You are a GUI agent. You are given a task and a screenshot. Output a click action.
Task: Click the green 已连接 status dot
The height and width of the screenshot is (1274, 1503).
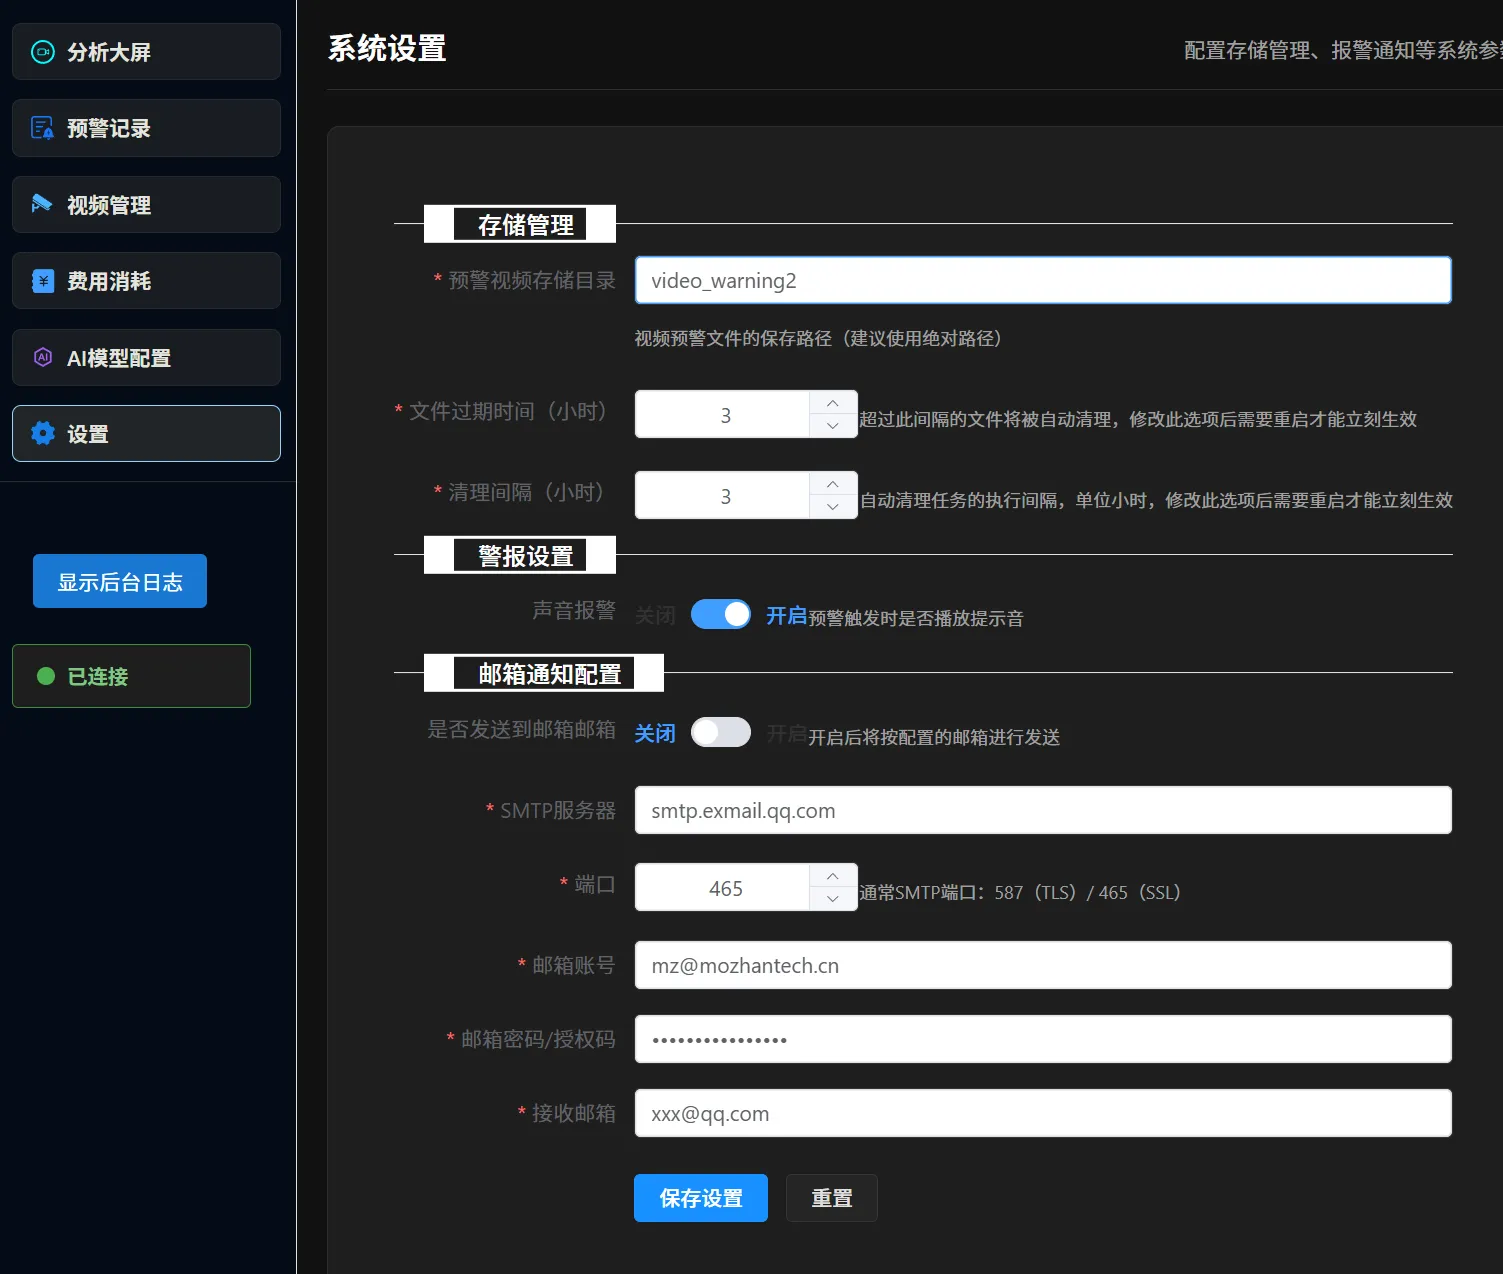46,676
